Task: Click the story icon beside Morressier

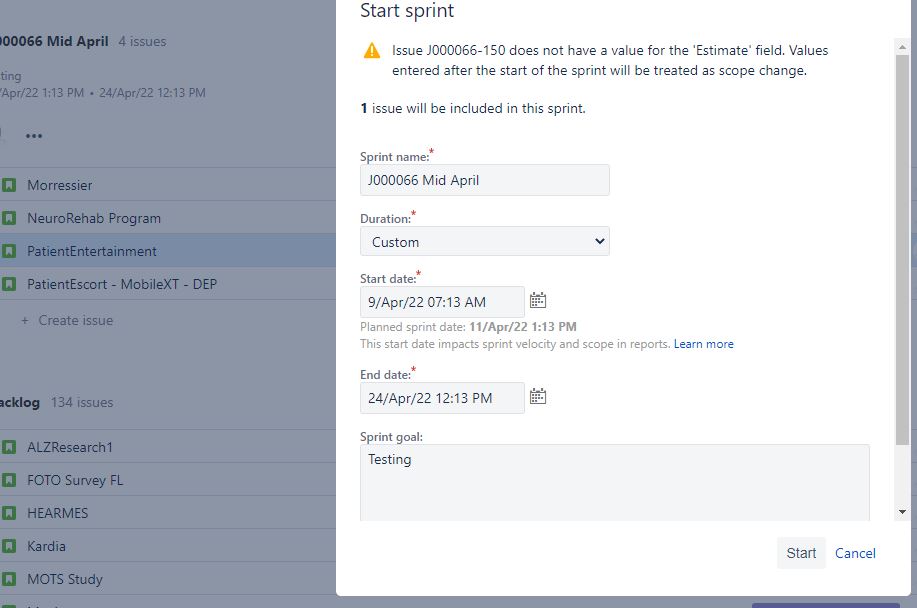Action: pos(9,185)
